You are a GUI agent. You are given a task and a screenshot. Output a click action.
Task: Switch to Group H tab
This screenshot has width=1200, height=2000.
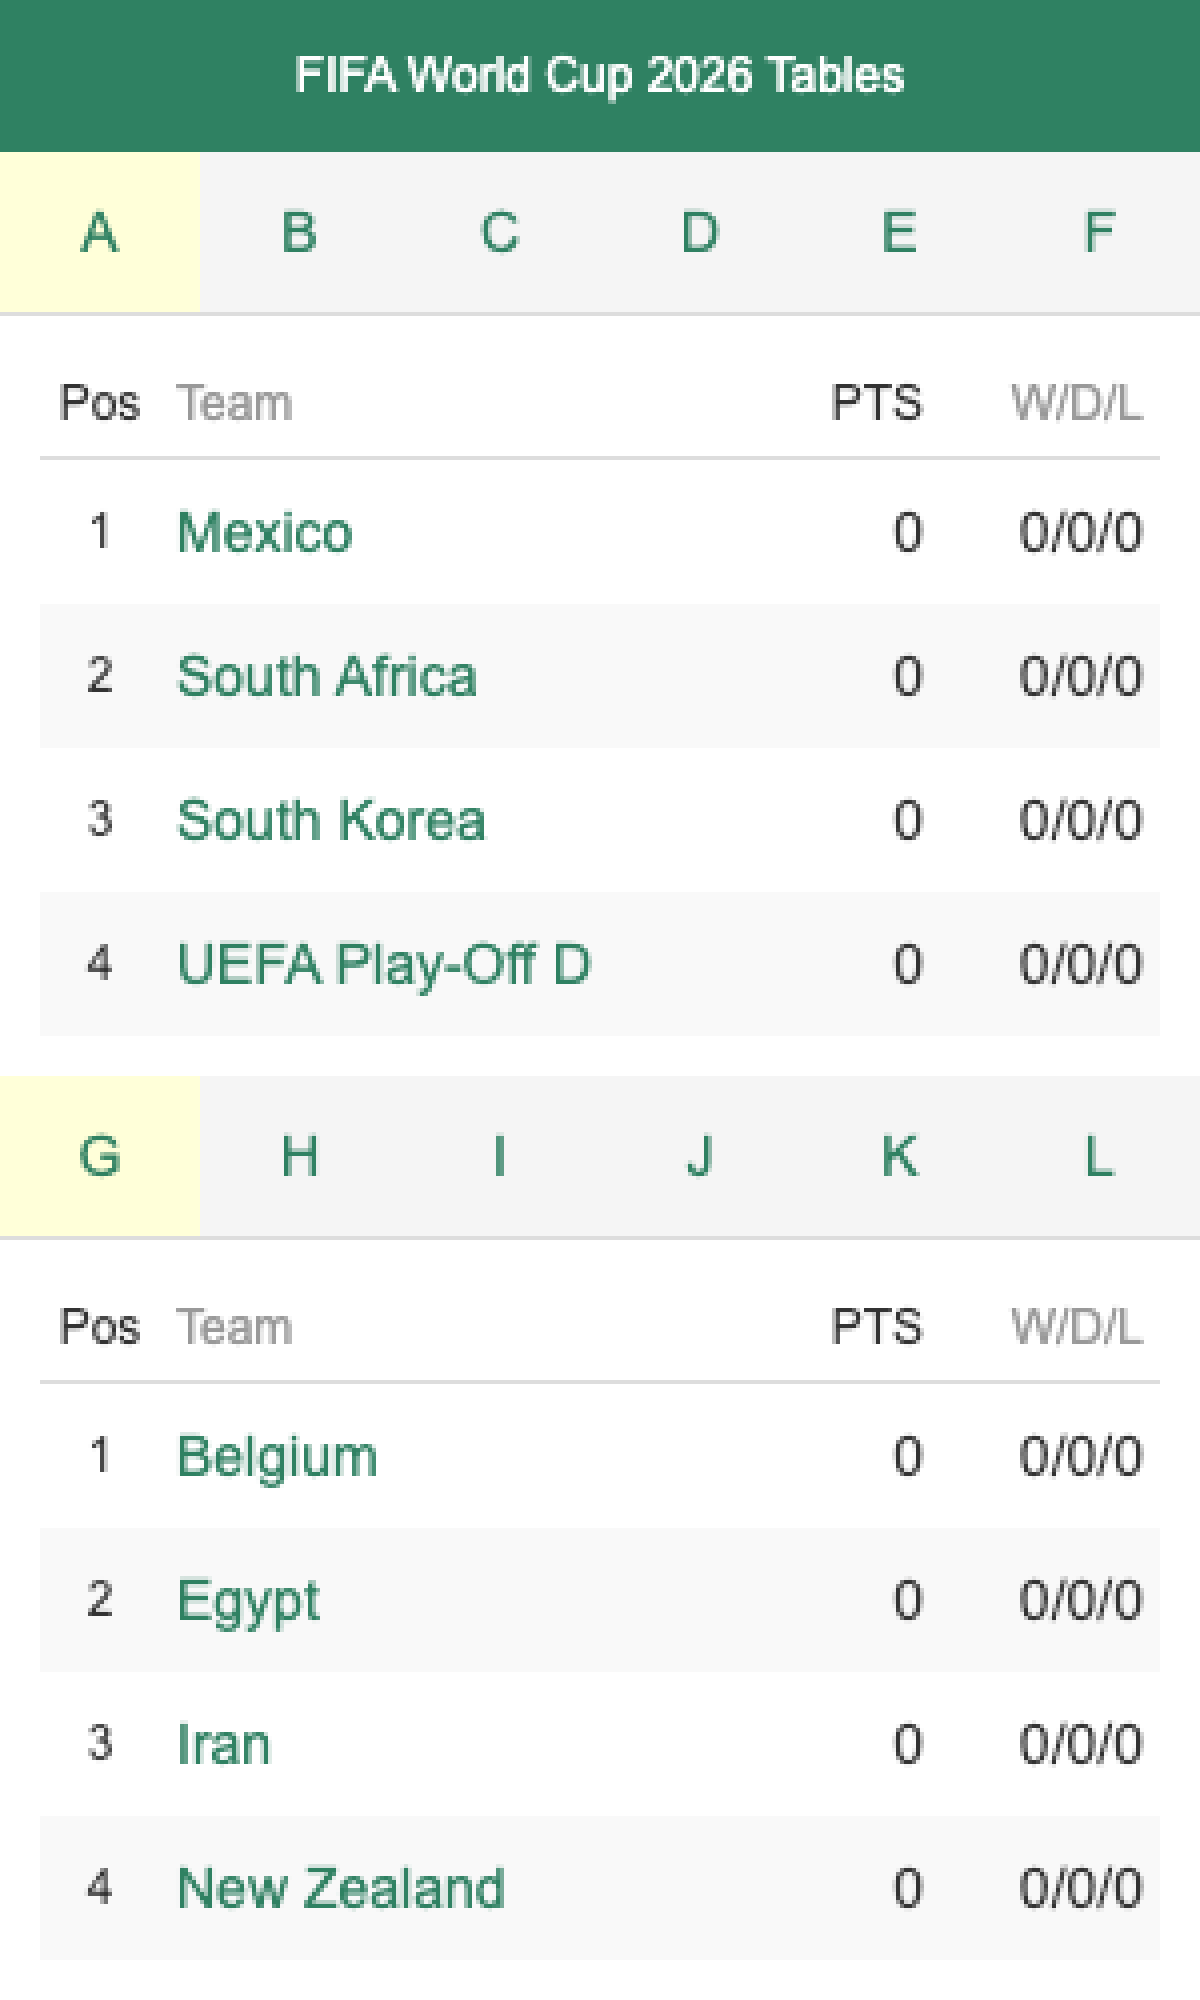pyautogui.click(x=299, y=1157)
